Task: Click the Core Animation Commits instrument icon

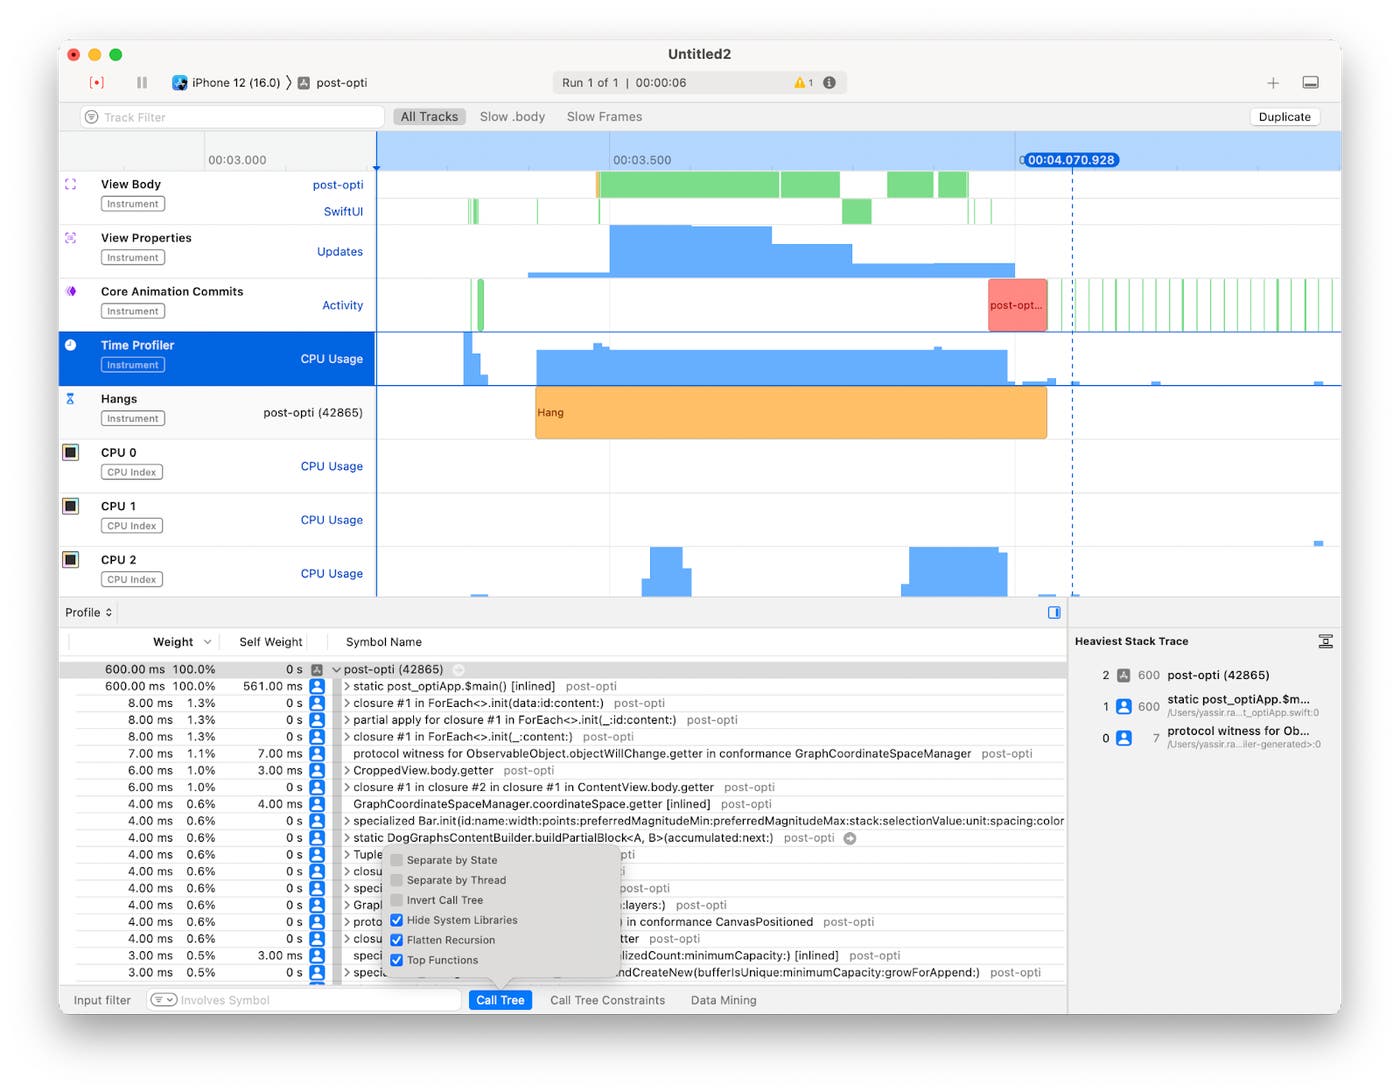Action: pyautogui.click(x=69, y=291)
